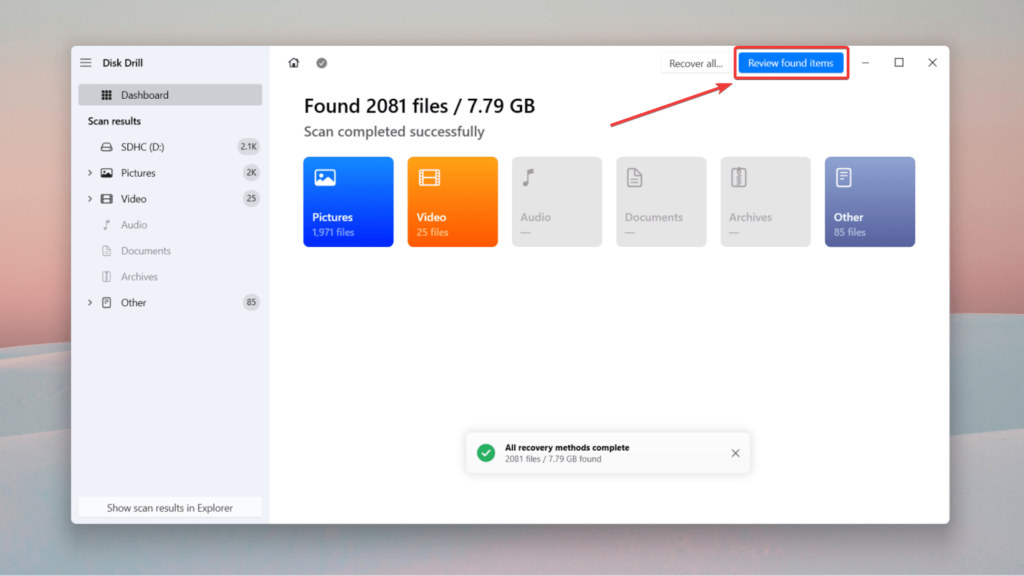Click the Other file icon in sidebar

pos(107,302)
